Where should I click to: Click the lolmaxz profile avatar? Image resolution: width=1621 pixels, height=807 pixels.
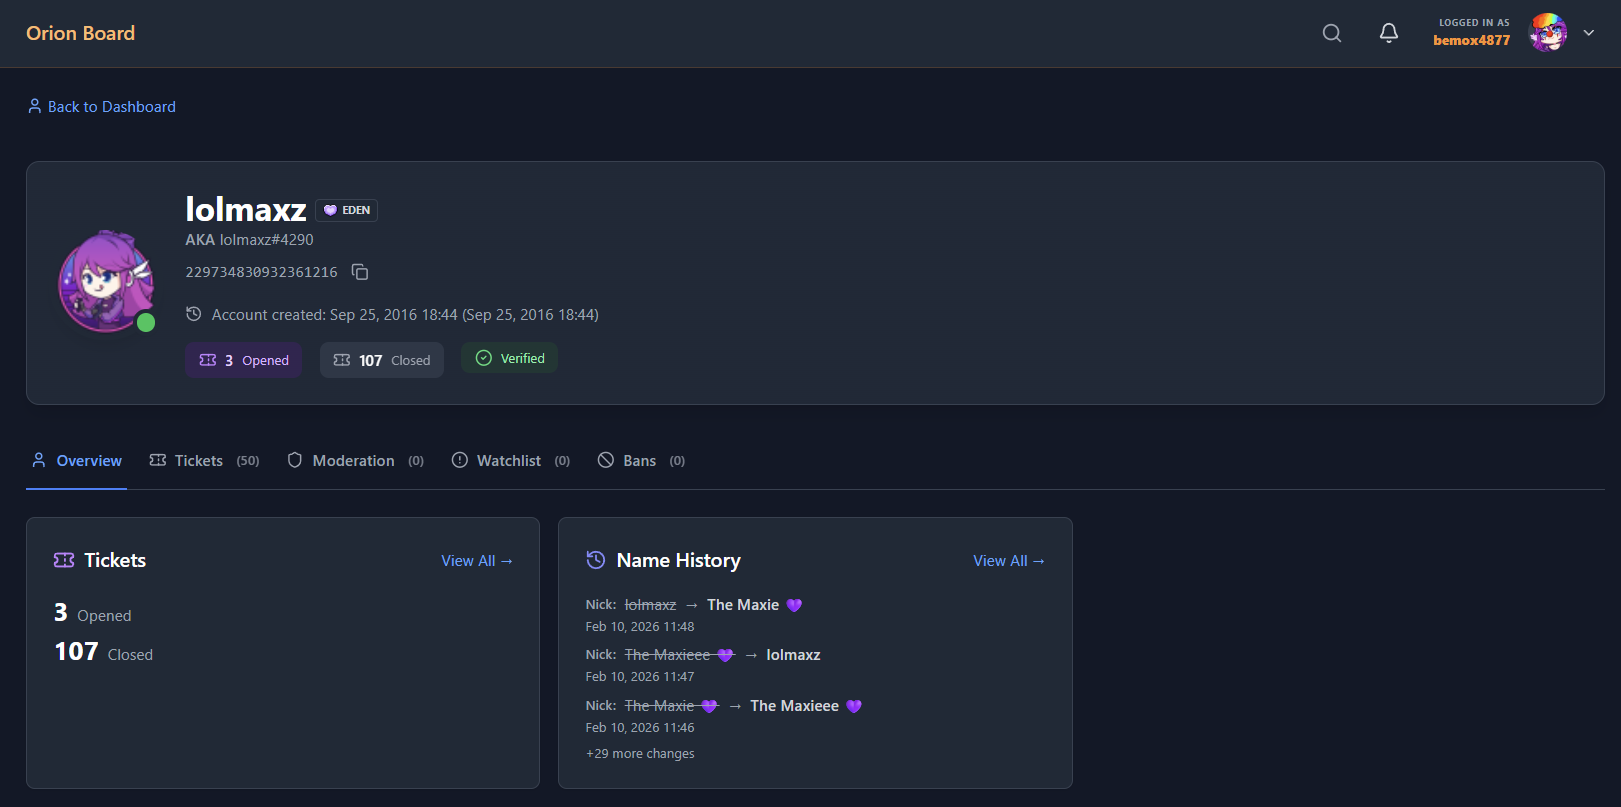pyautogui.click(x=106, y=282)
